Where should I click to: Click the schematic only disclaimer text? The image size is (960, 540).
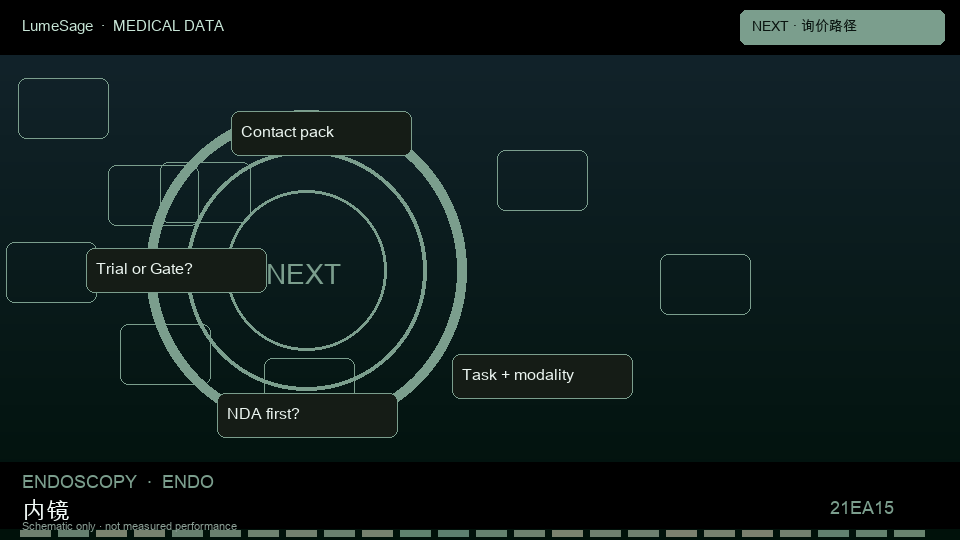coord(129,526)
